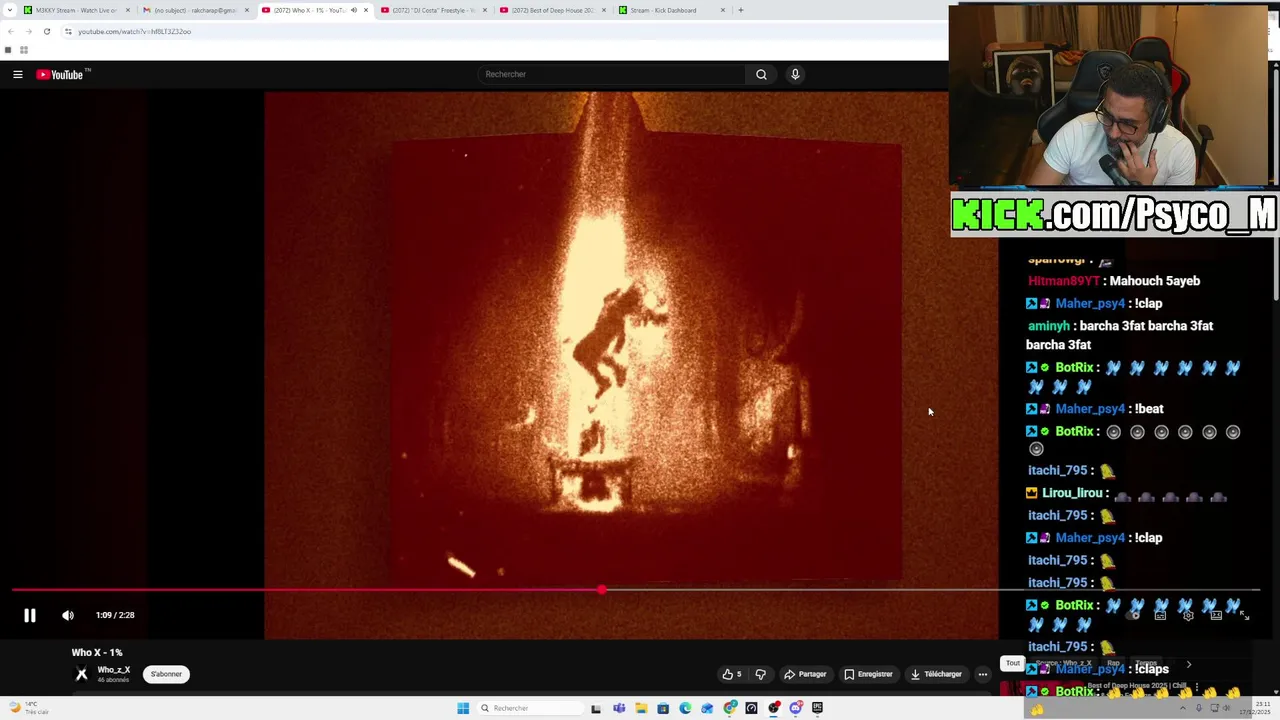
Task: Go back with the browser back arrow
Action: click(x=10, y=31)
